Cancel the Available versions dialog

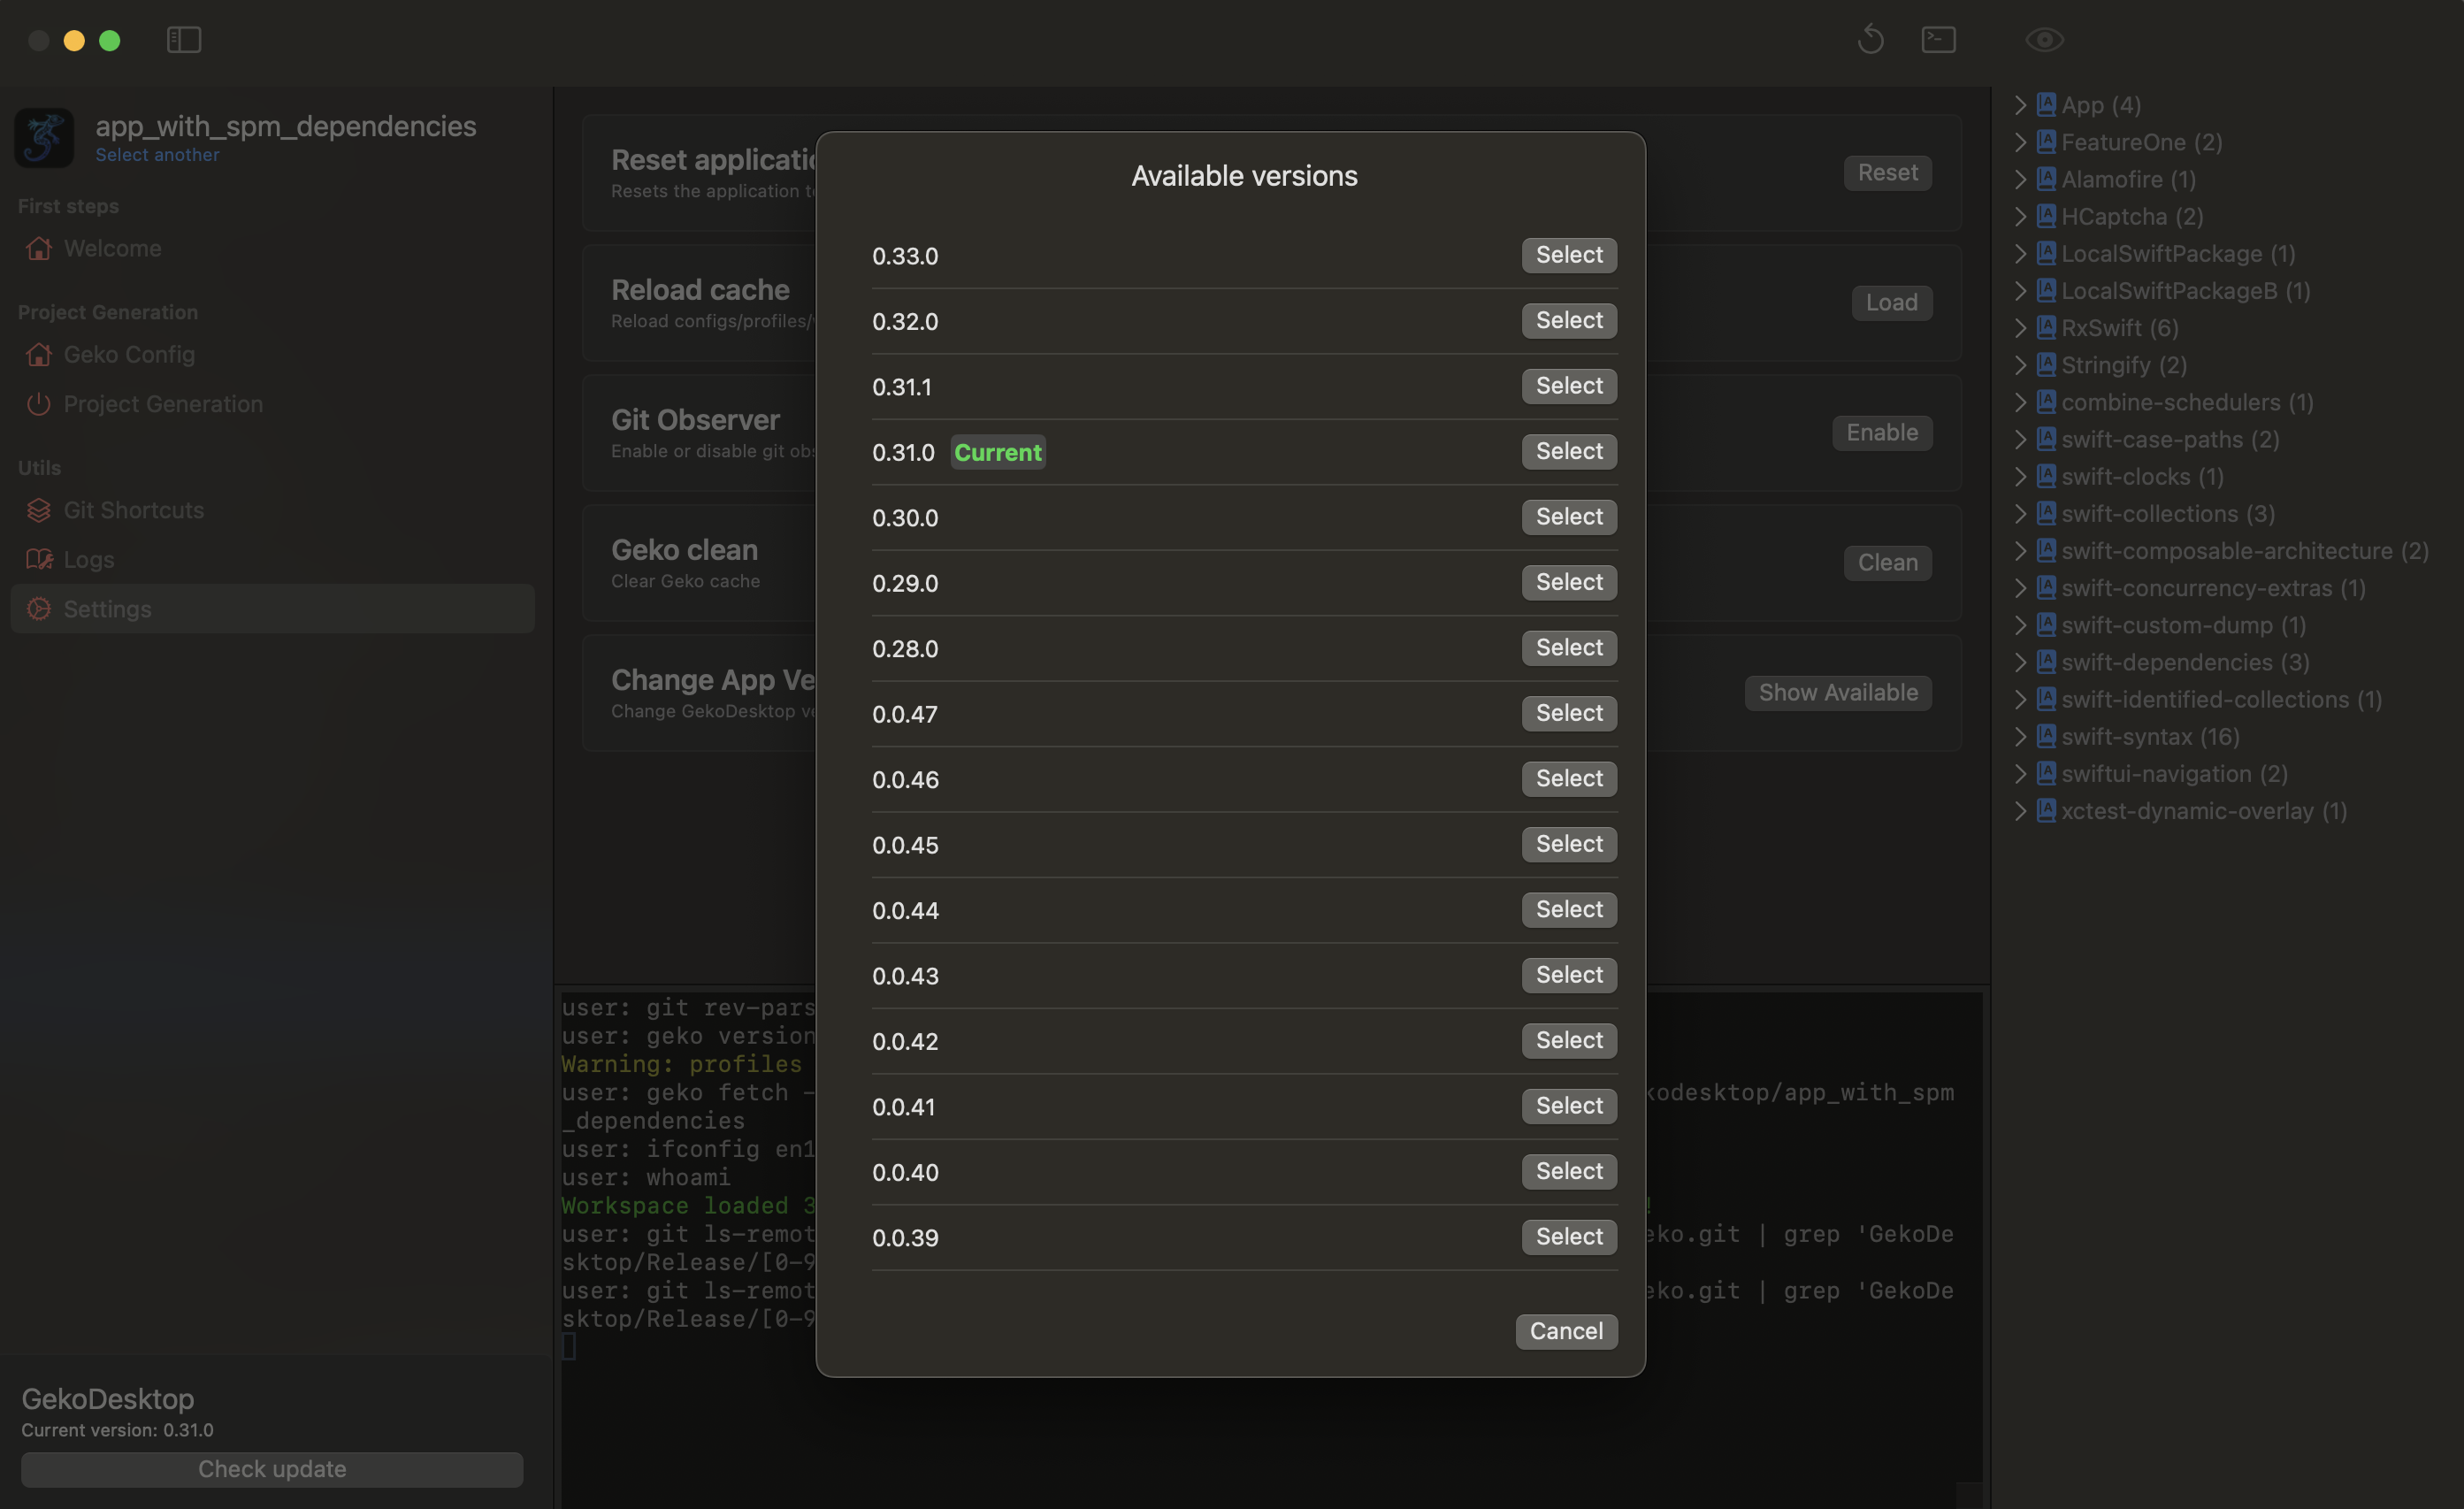(1565, 1331)
